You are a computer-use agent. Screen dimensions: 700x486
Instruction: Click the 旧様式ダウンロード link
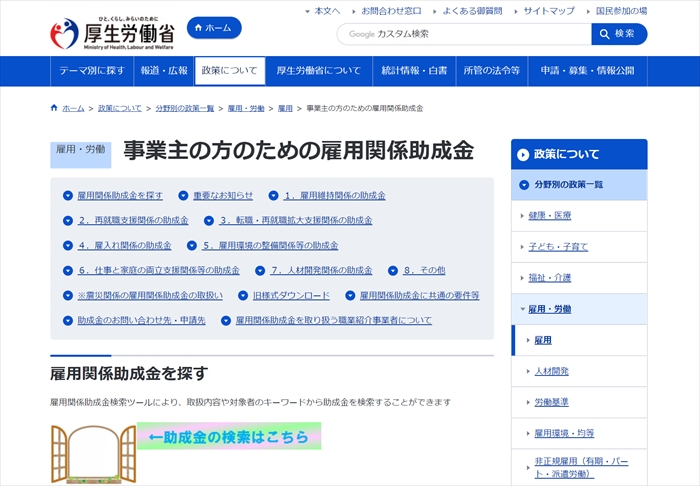[291, 296]
